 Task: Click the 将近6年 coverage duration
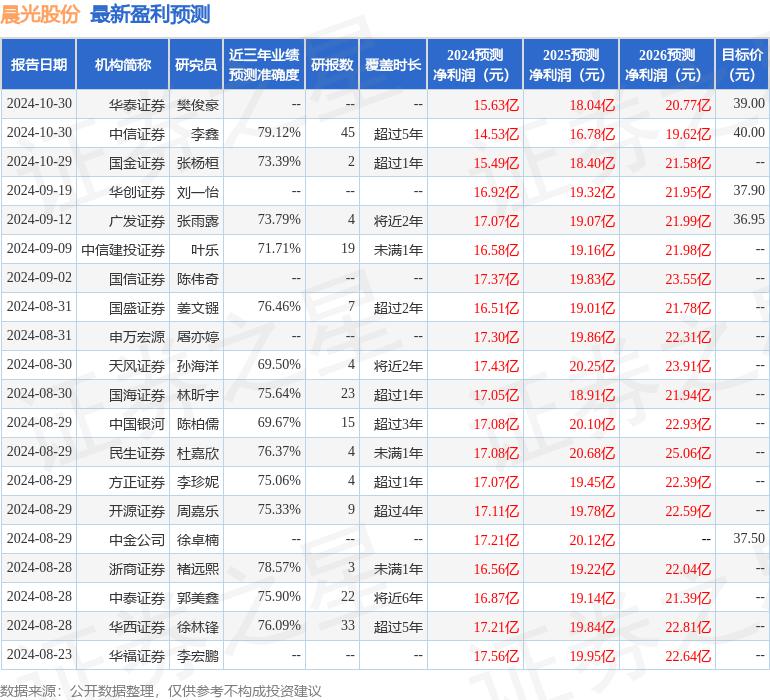(x=398, y=597)
